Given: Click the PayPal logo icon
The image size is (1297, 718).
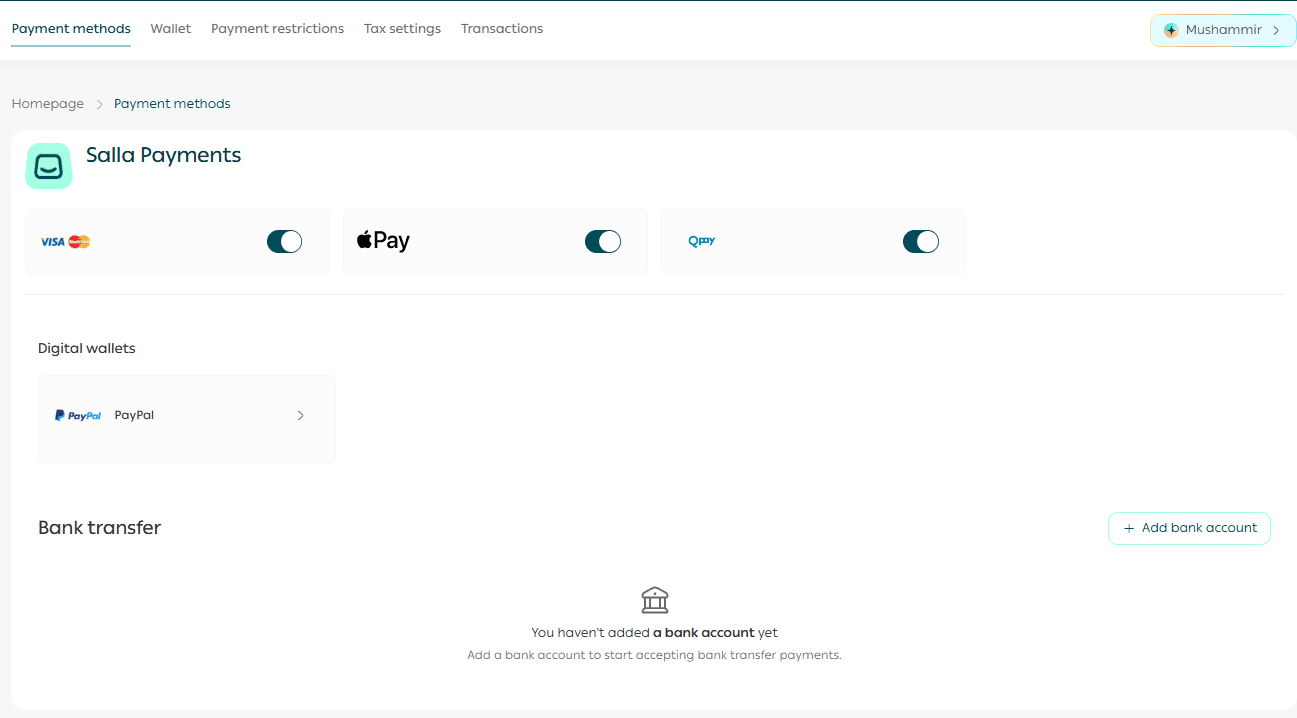Looking at the screenshot, I should (78, 415).
